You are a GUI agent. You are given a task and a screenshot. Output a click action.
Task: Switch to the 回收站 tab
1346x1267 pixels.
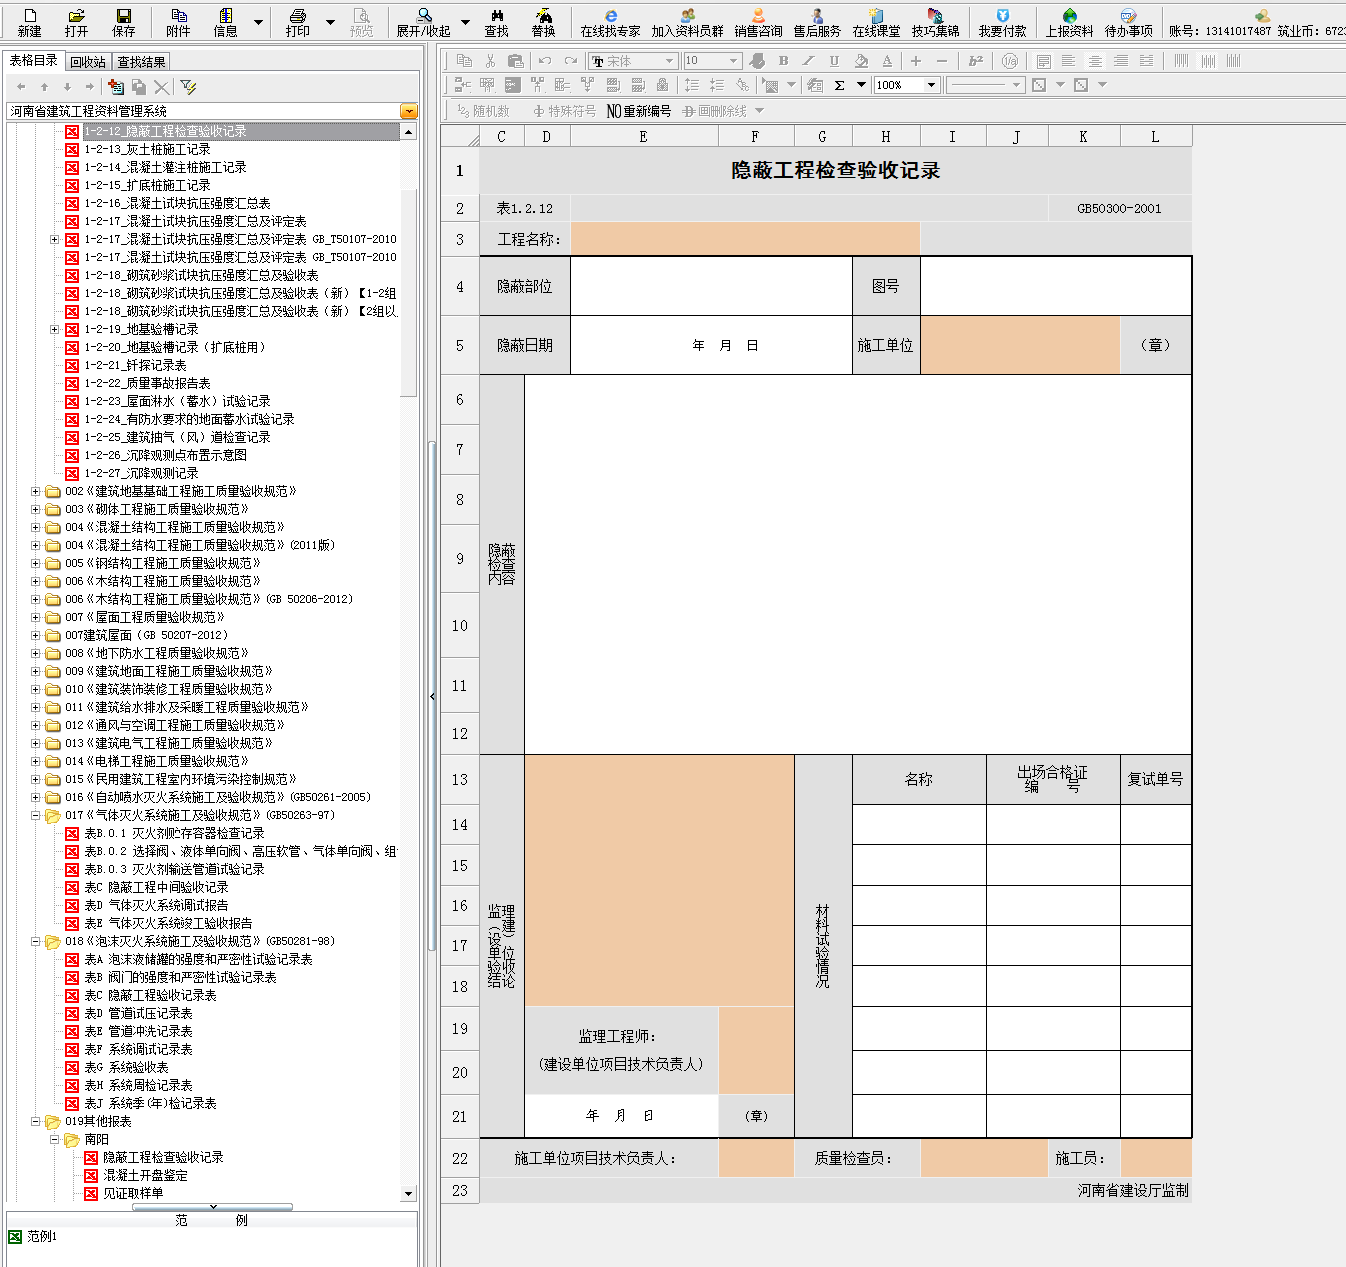[88, 62]
